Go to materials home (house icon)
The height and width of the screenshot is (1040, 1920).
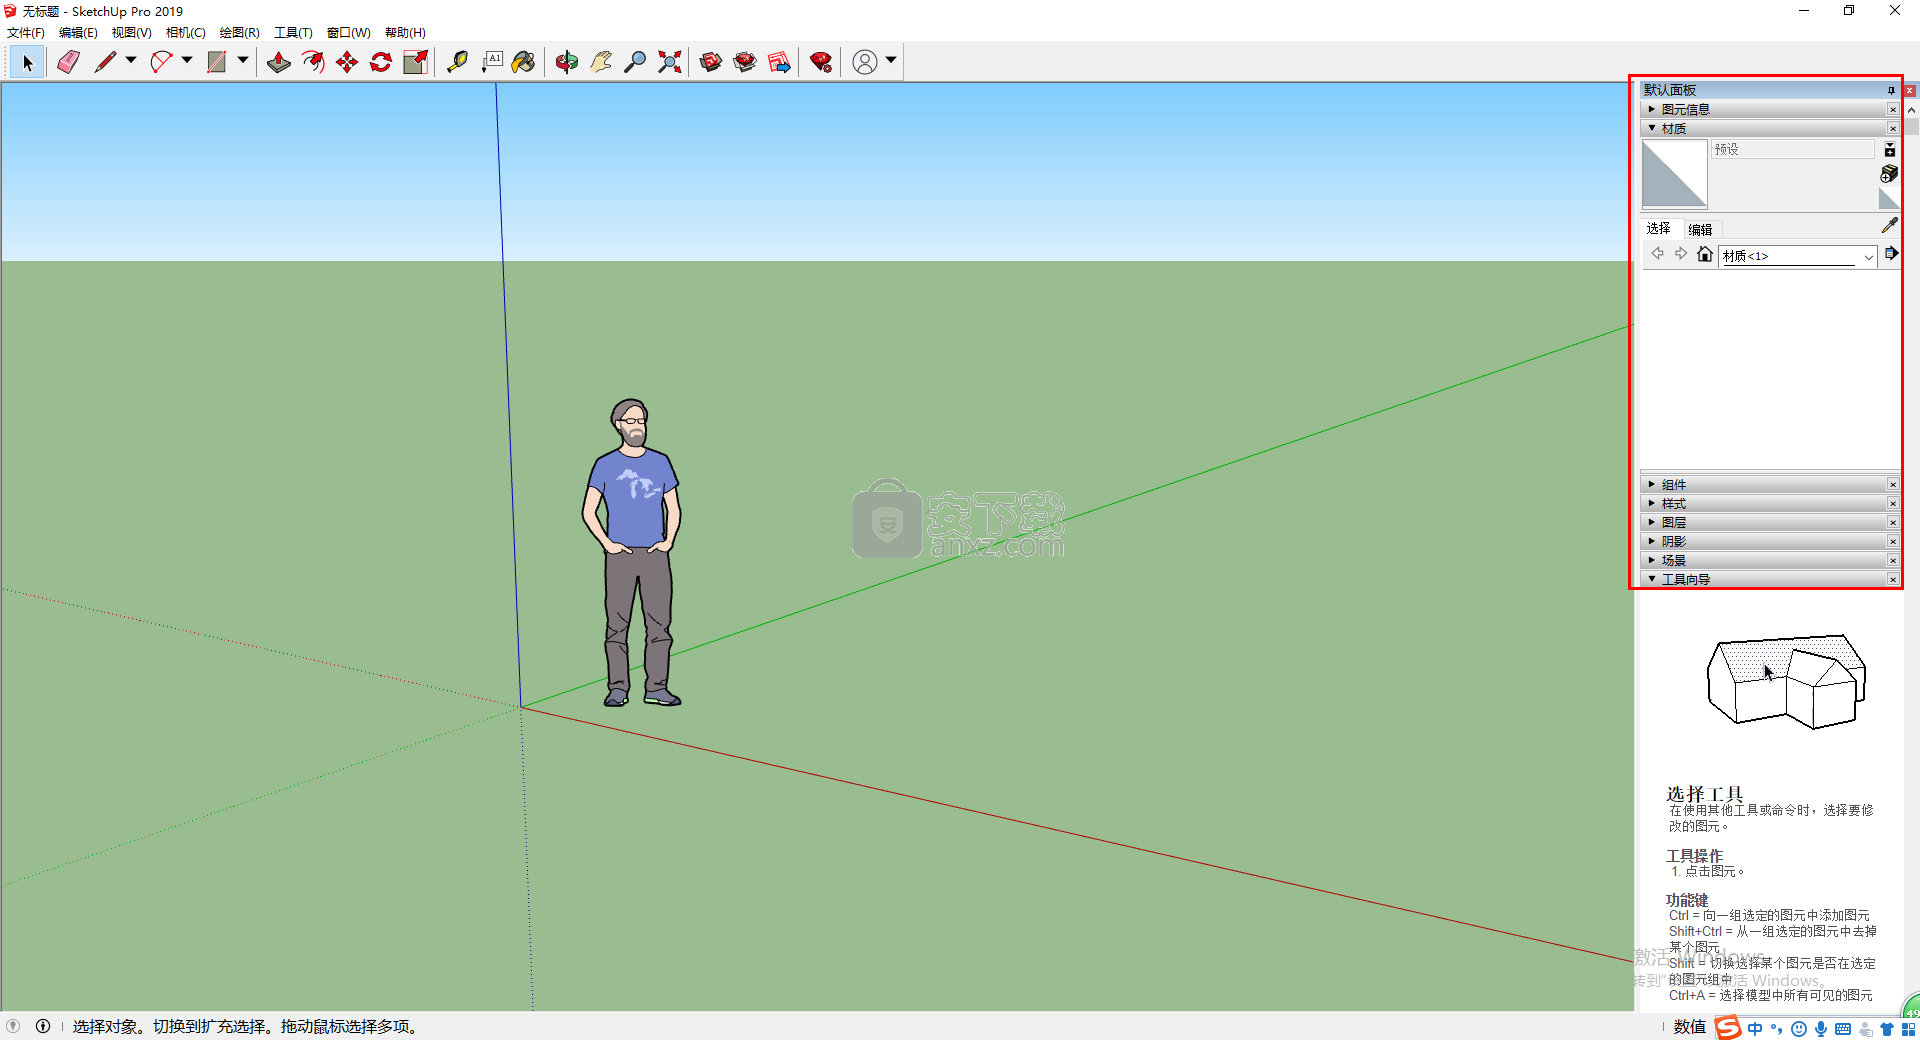pos(1705,254)
